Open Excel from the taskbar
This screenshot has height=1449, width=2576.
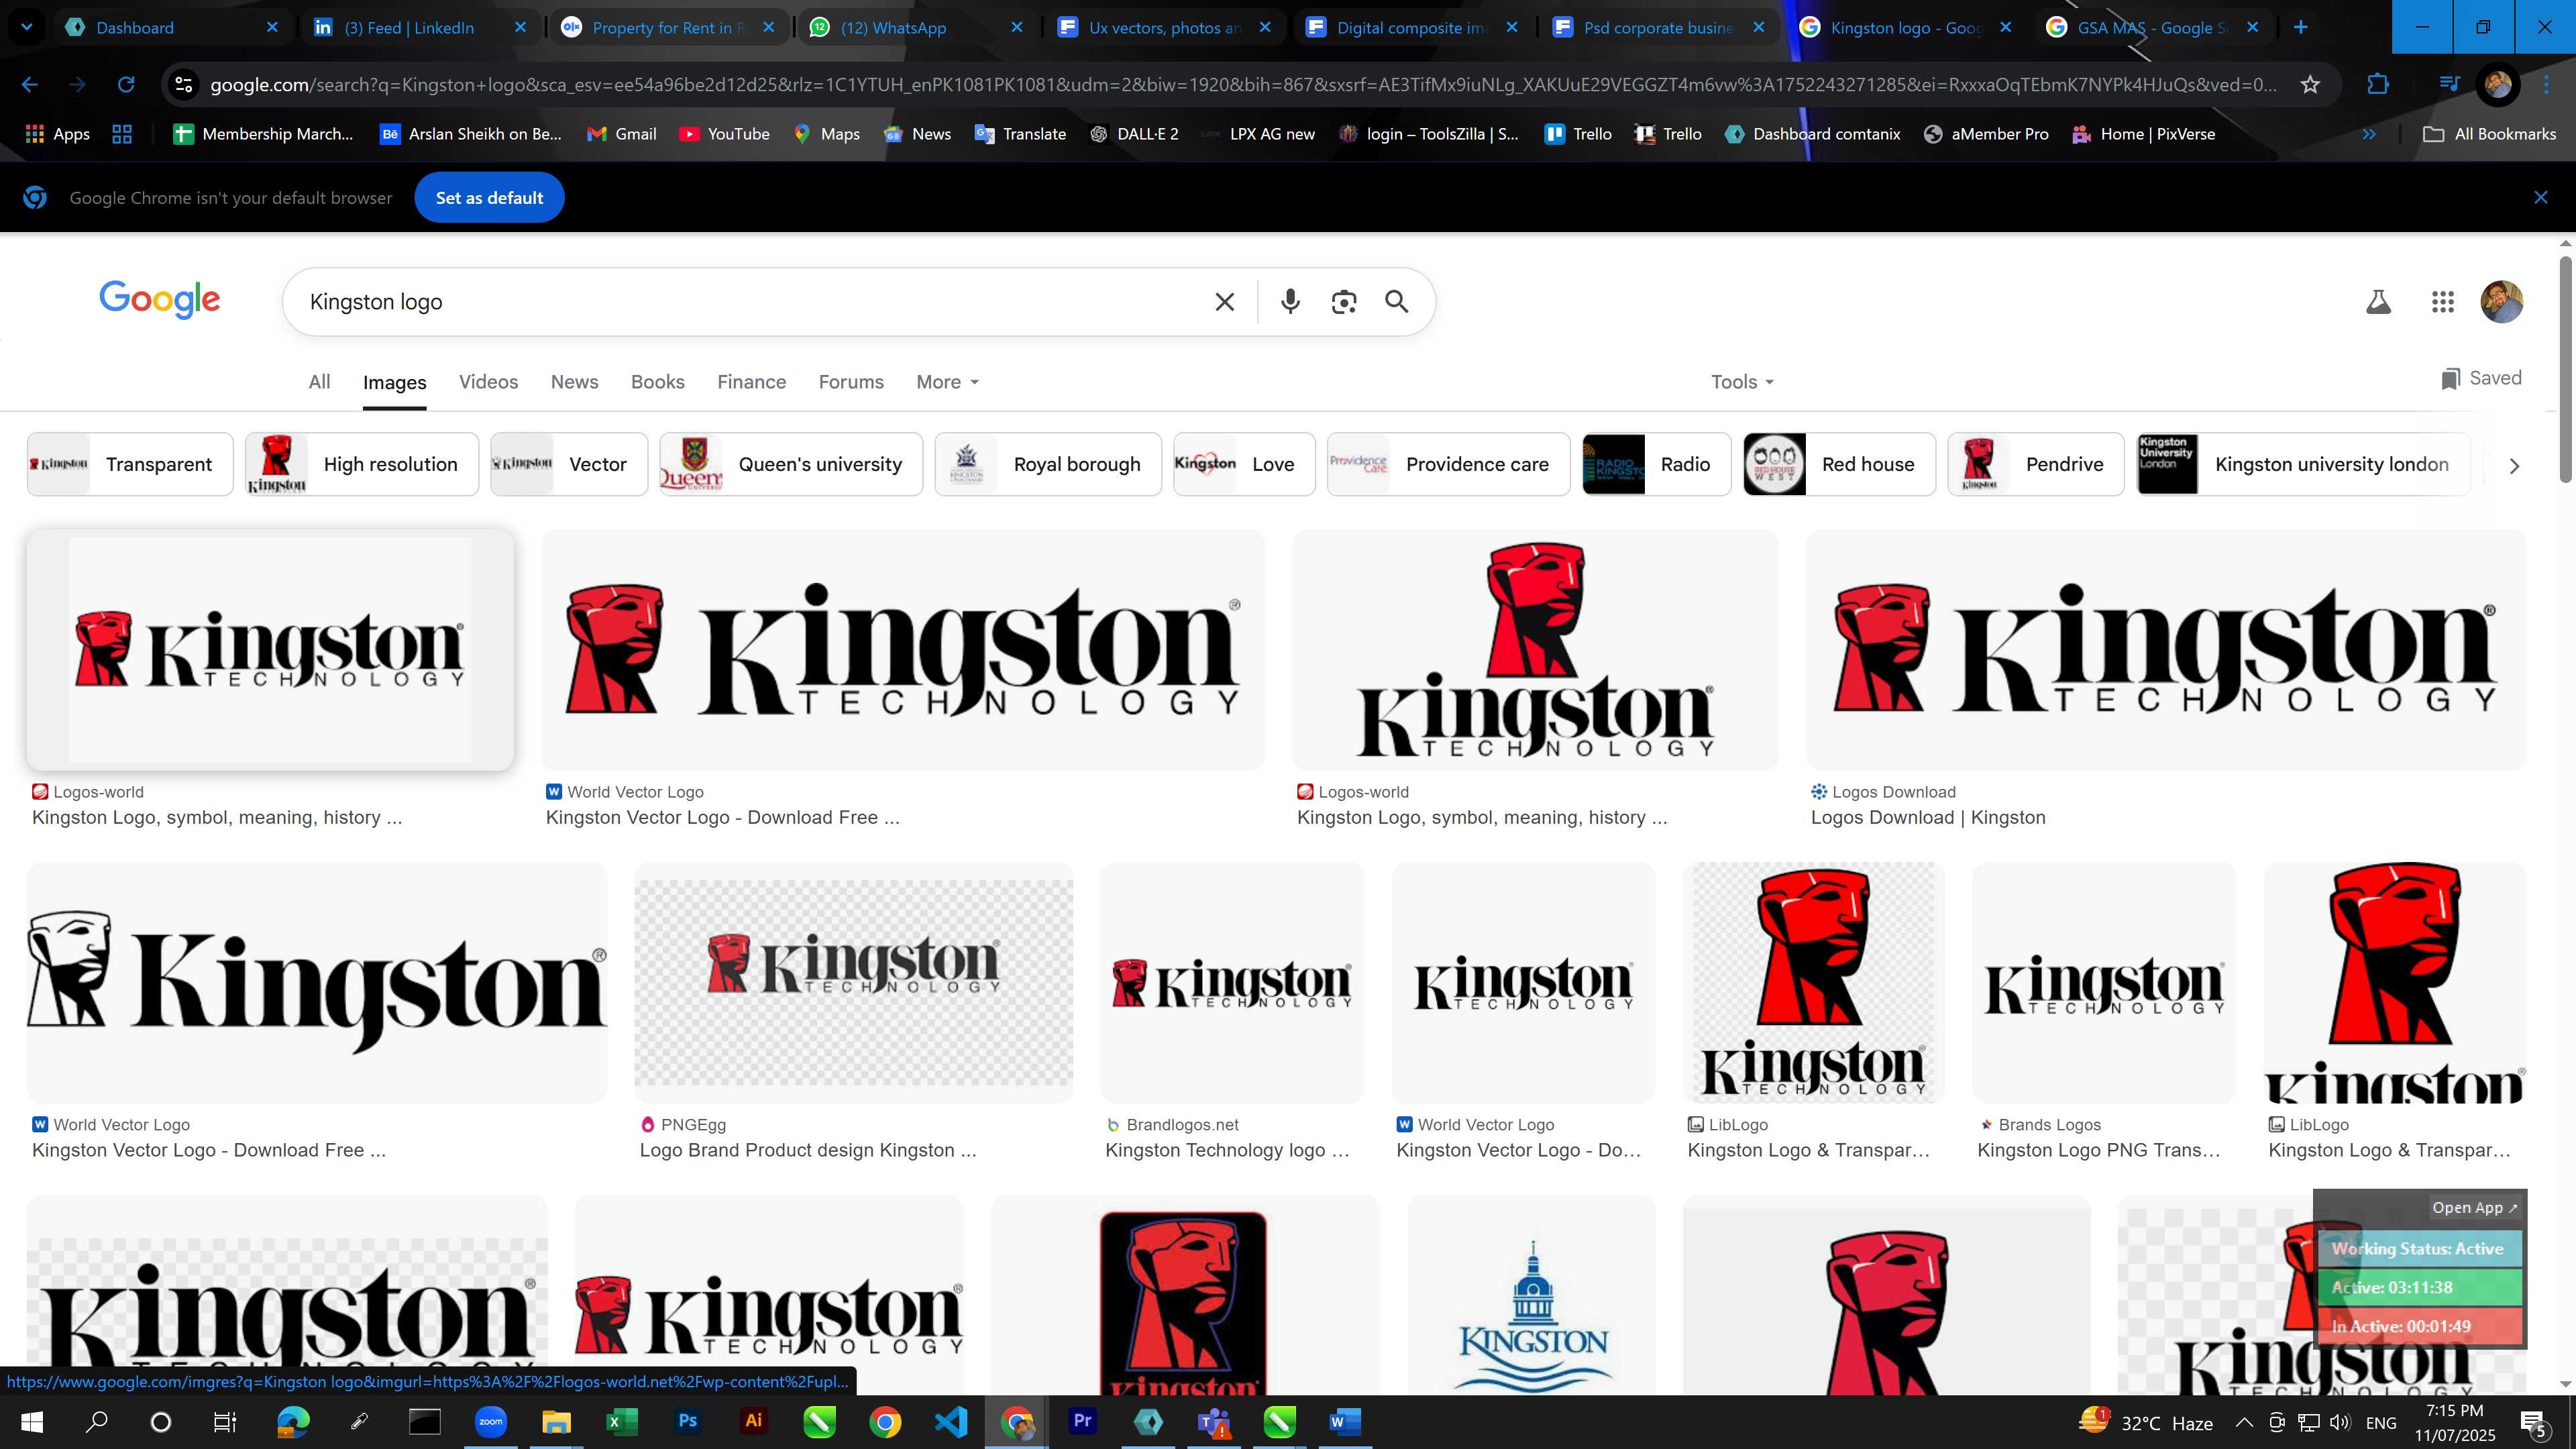pyautogui.click(x=622, y=1421)
